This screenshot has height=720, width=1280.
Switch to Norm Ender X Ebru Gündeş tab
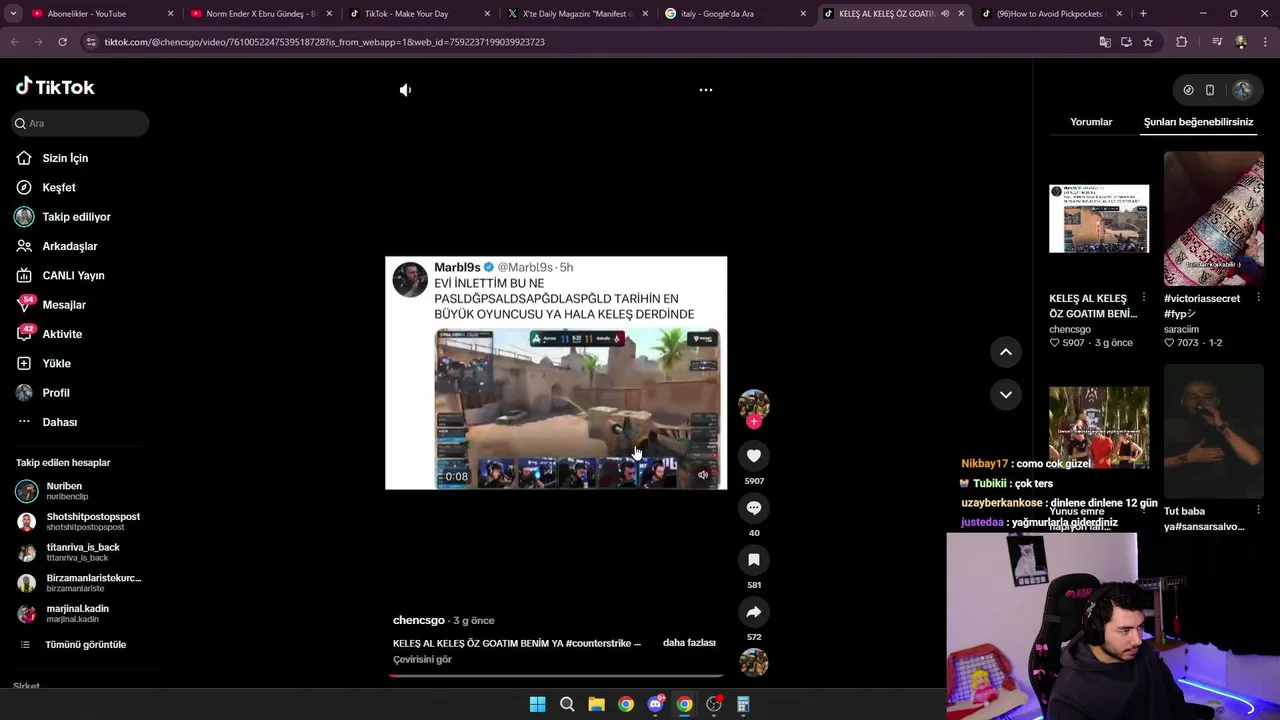tap(260, 14)
